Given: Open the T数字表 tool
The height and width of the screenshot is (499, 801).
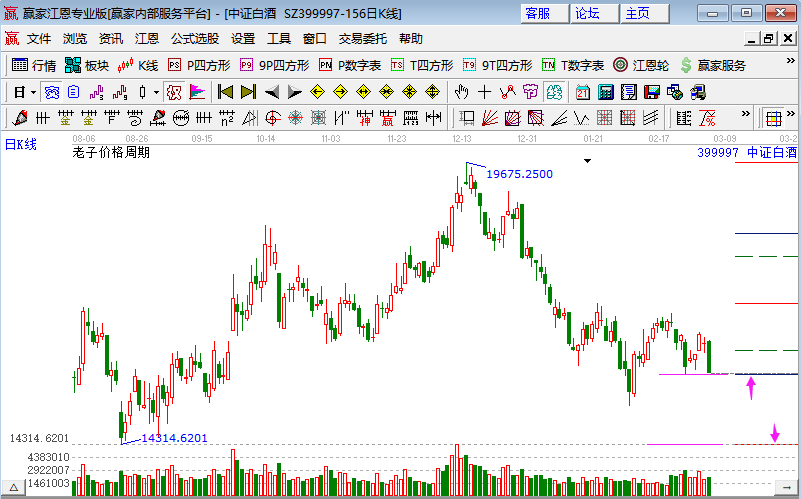Looking at the screenshot, I should tap(573, 65).
